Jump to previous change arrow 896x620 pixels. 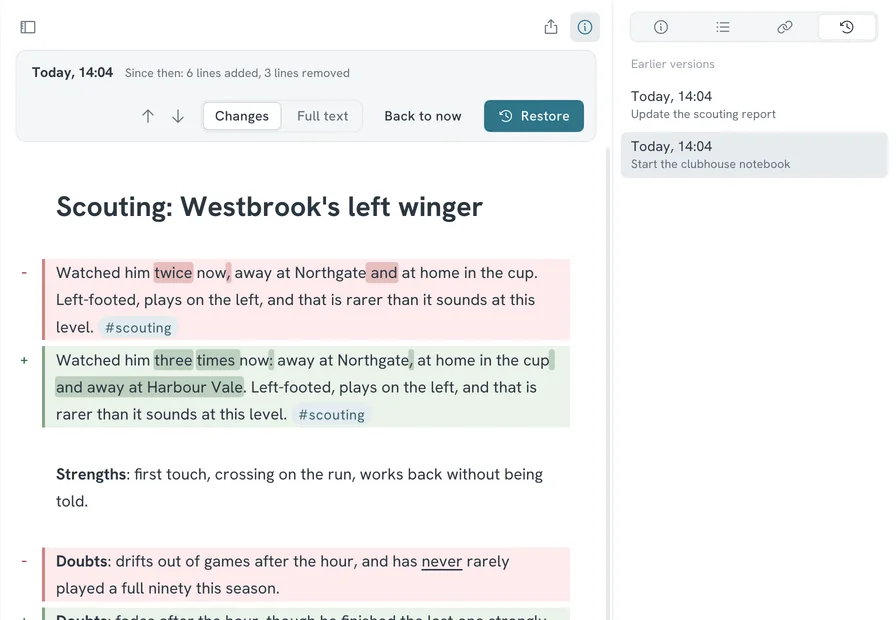pos(148,116)
